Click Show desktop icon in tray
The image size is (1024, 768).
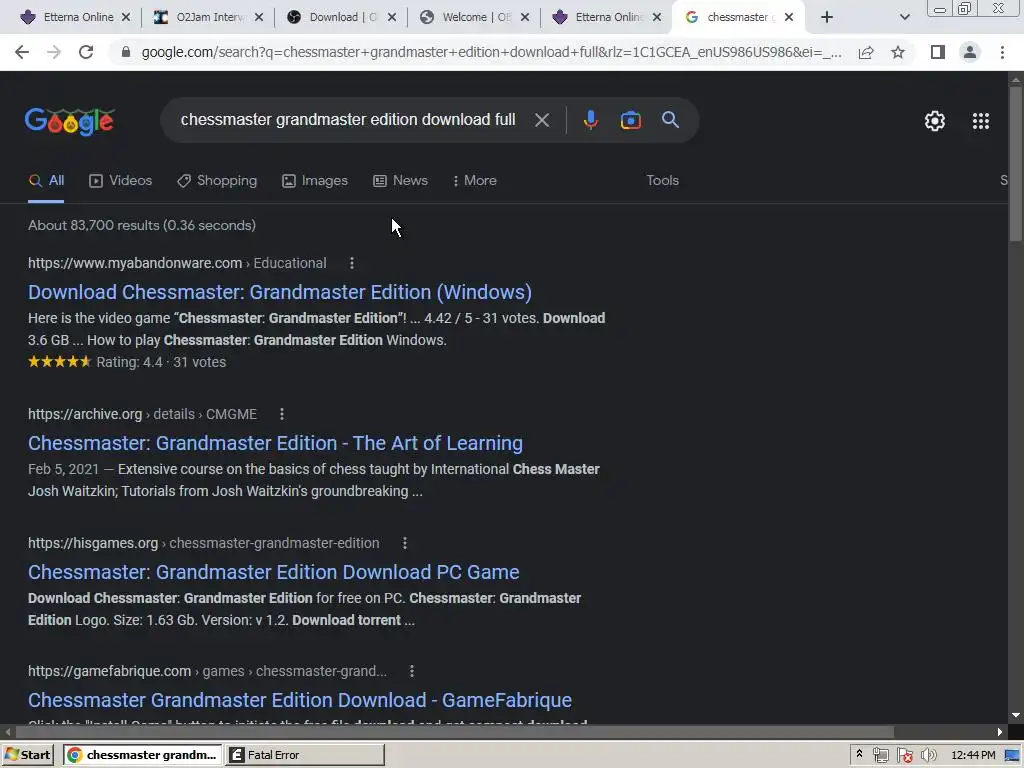[x=1012, y=755]
